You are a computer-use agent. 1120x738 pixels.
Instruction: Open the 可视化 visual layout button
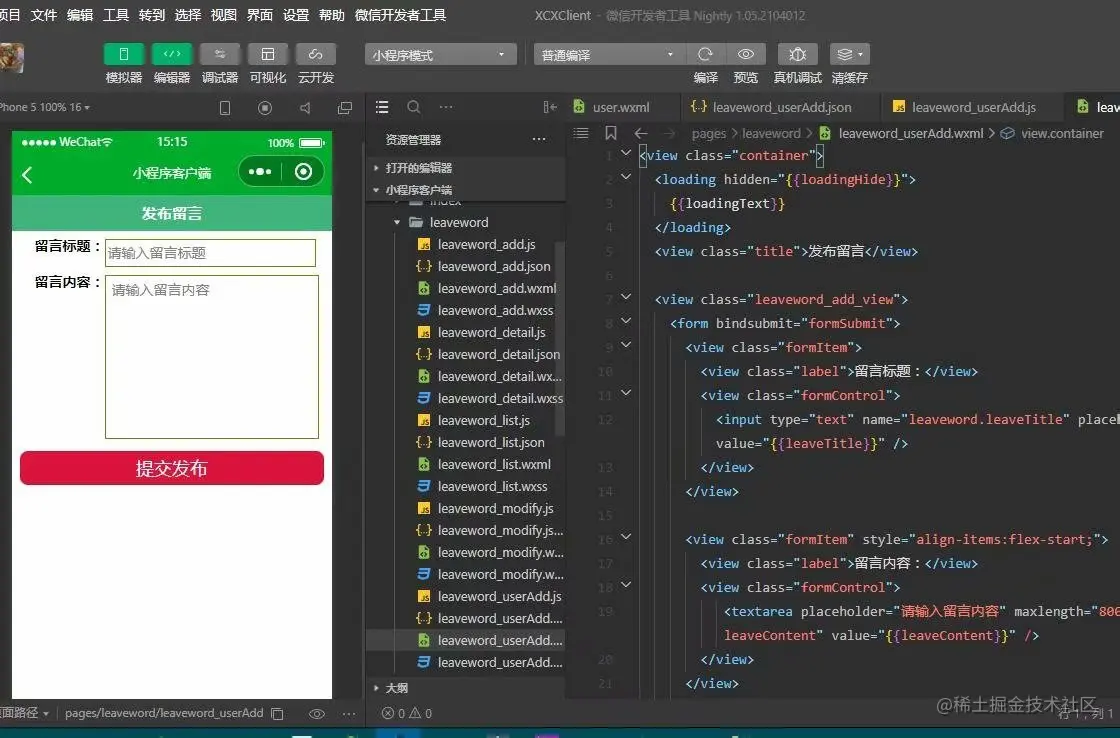pyautogui.click(x=268, y=54)
